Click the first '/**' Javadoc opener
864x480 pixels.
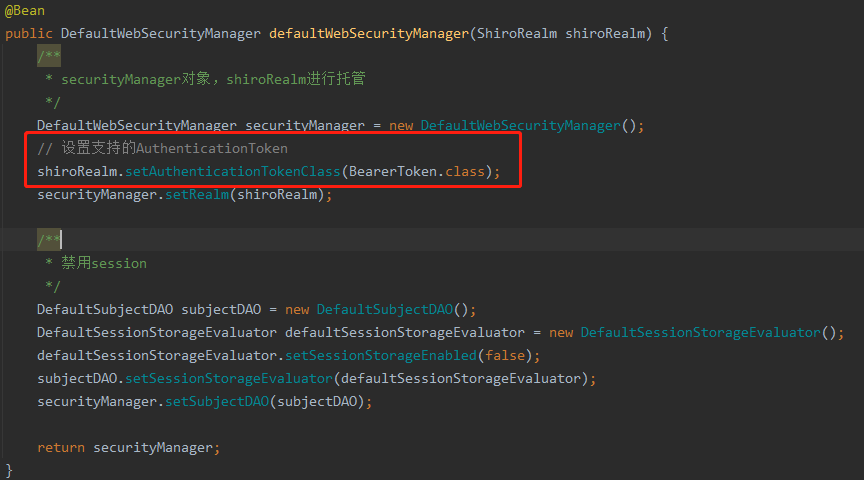(49, 56)
